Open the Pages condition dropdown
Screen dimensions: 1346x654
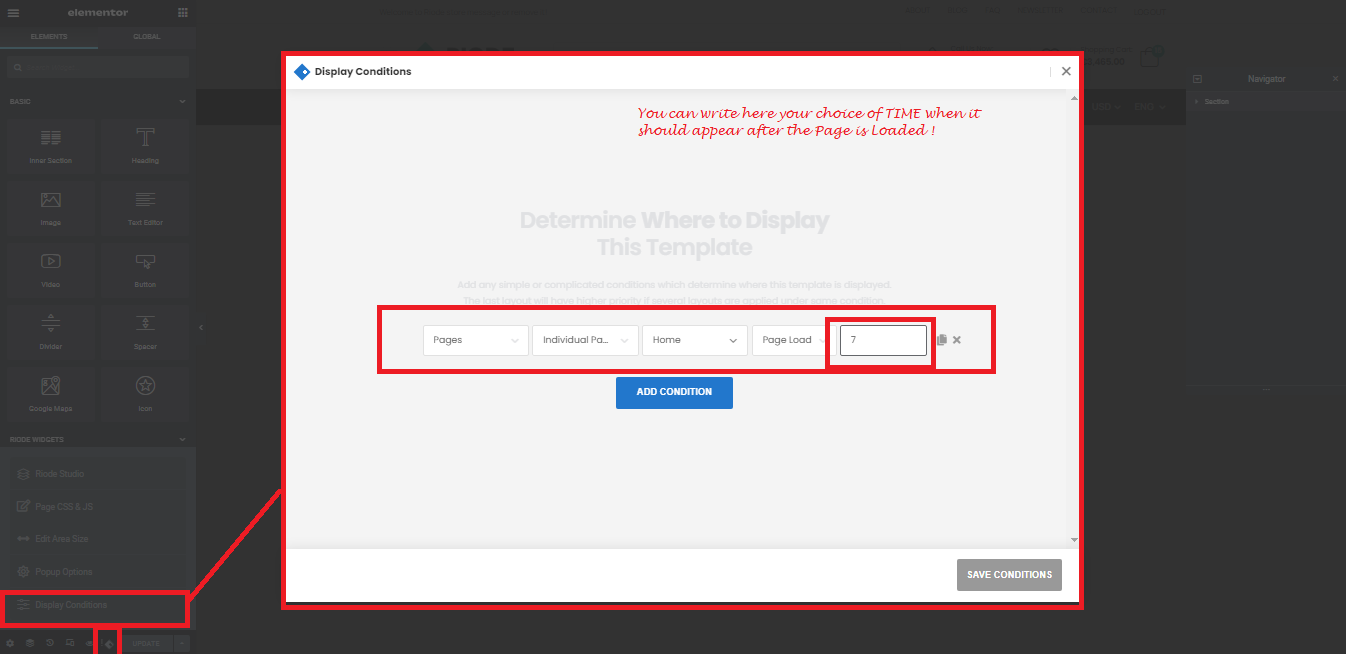[476, 340]
